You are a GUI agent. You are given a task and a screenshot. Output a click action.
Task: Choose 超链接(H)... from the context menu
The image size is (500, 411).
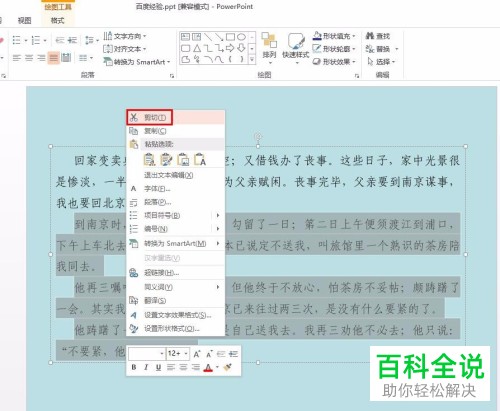point(175,273)
